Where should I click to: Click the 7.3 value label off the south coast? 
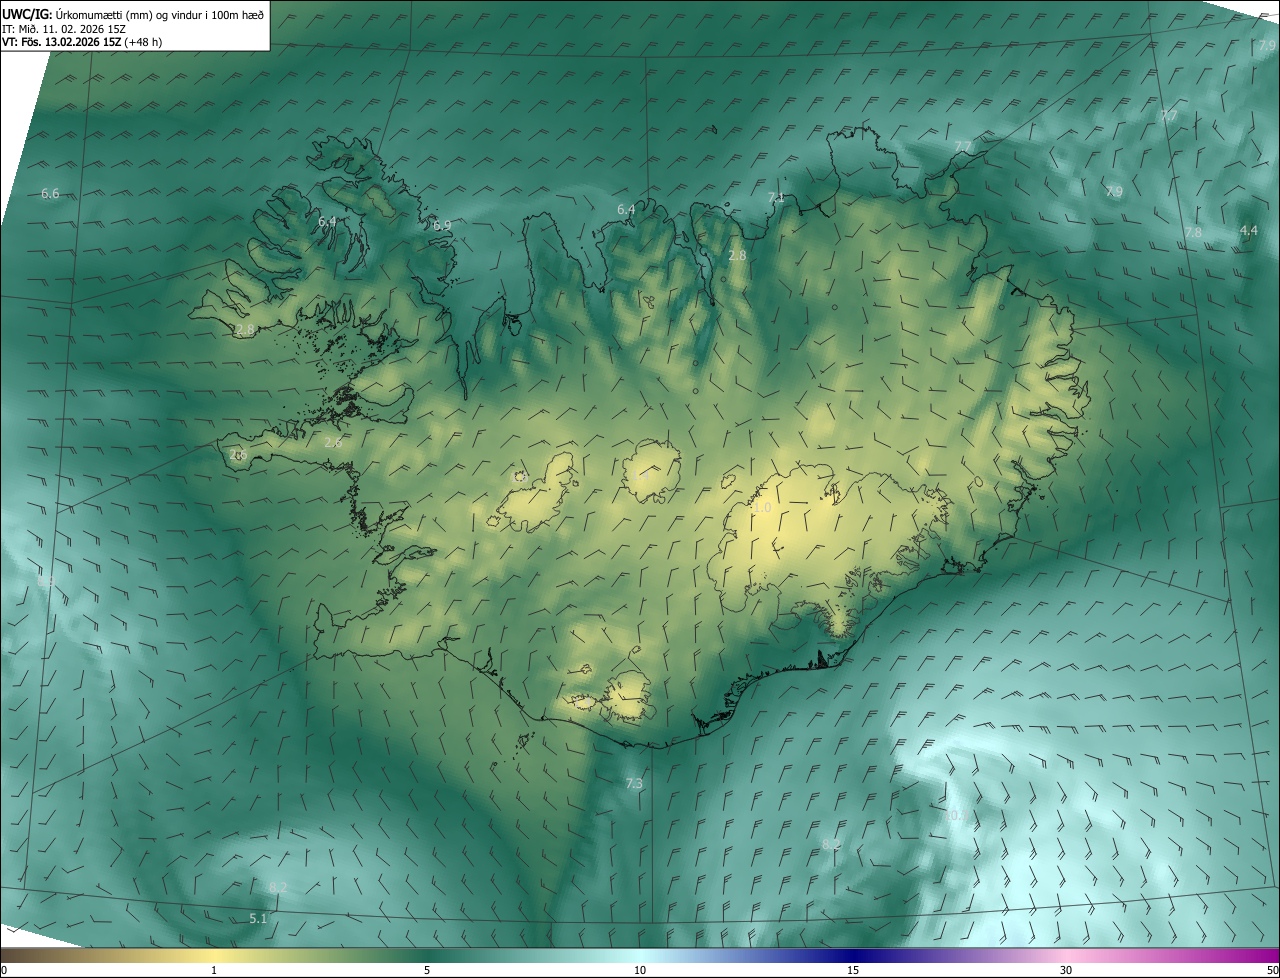[634, 783]
